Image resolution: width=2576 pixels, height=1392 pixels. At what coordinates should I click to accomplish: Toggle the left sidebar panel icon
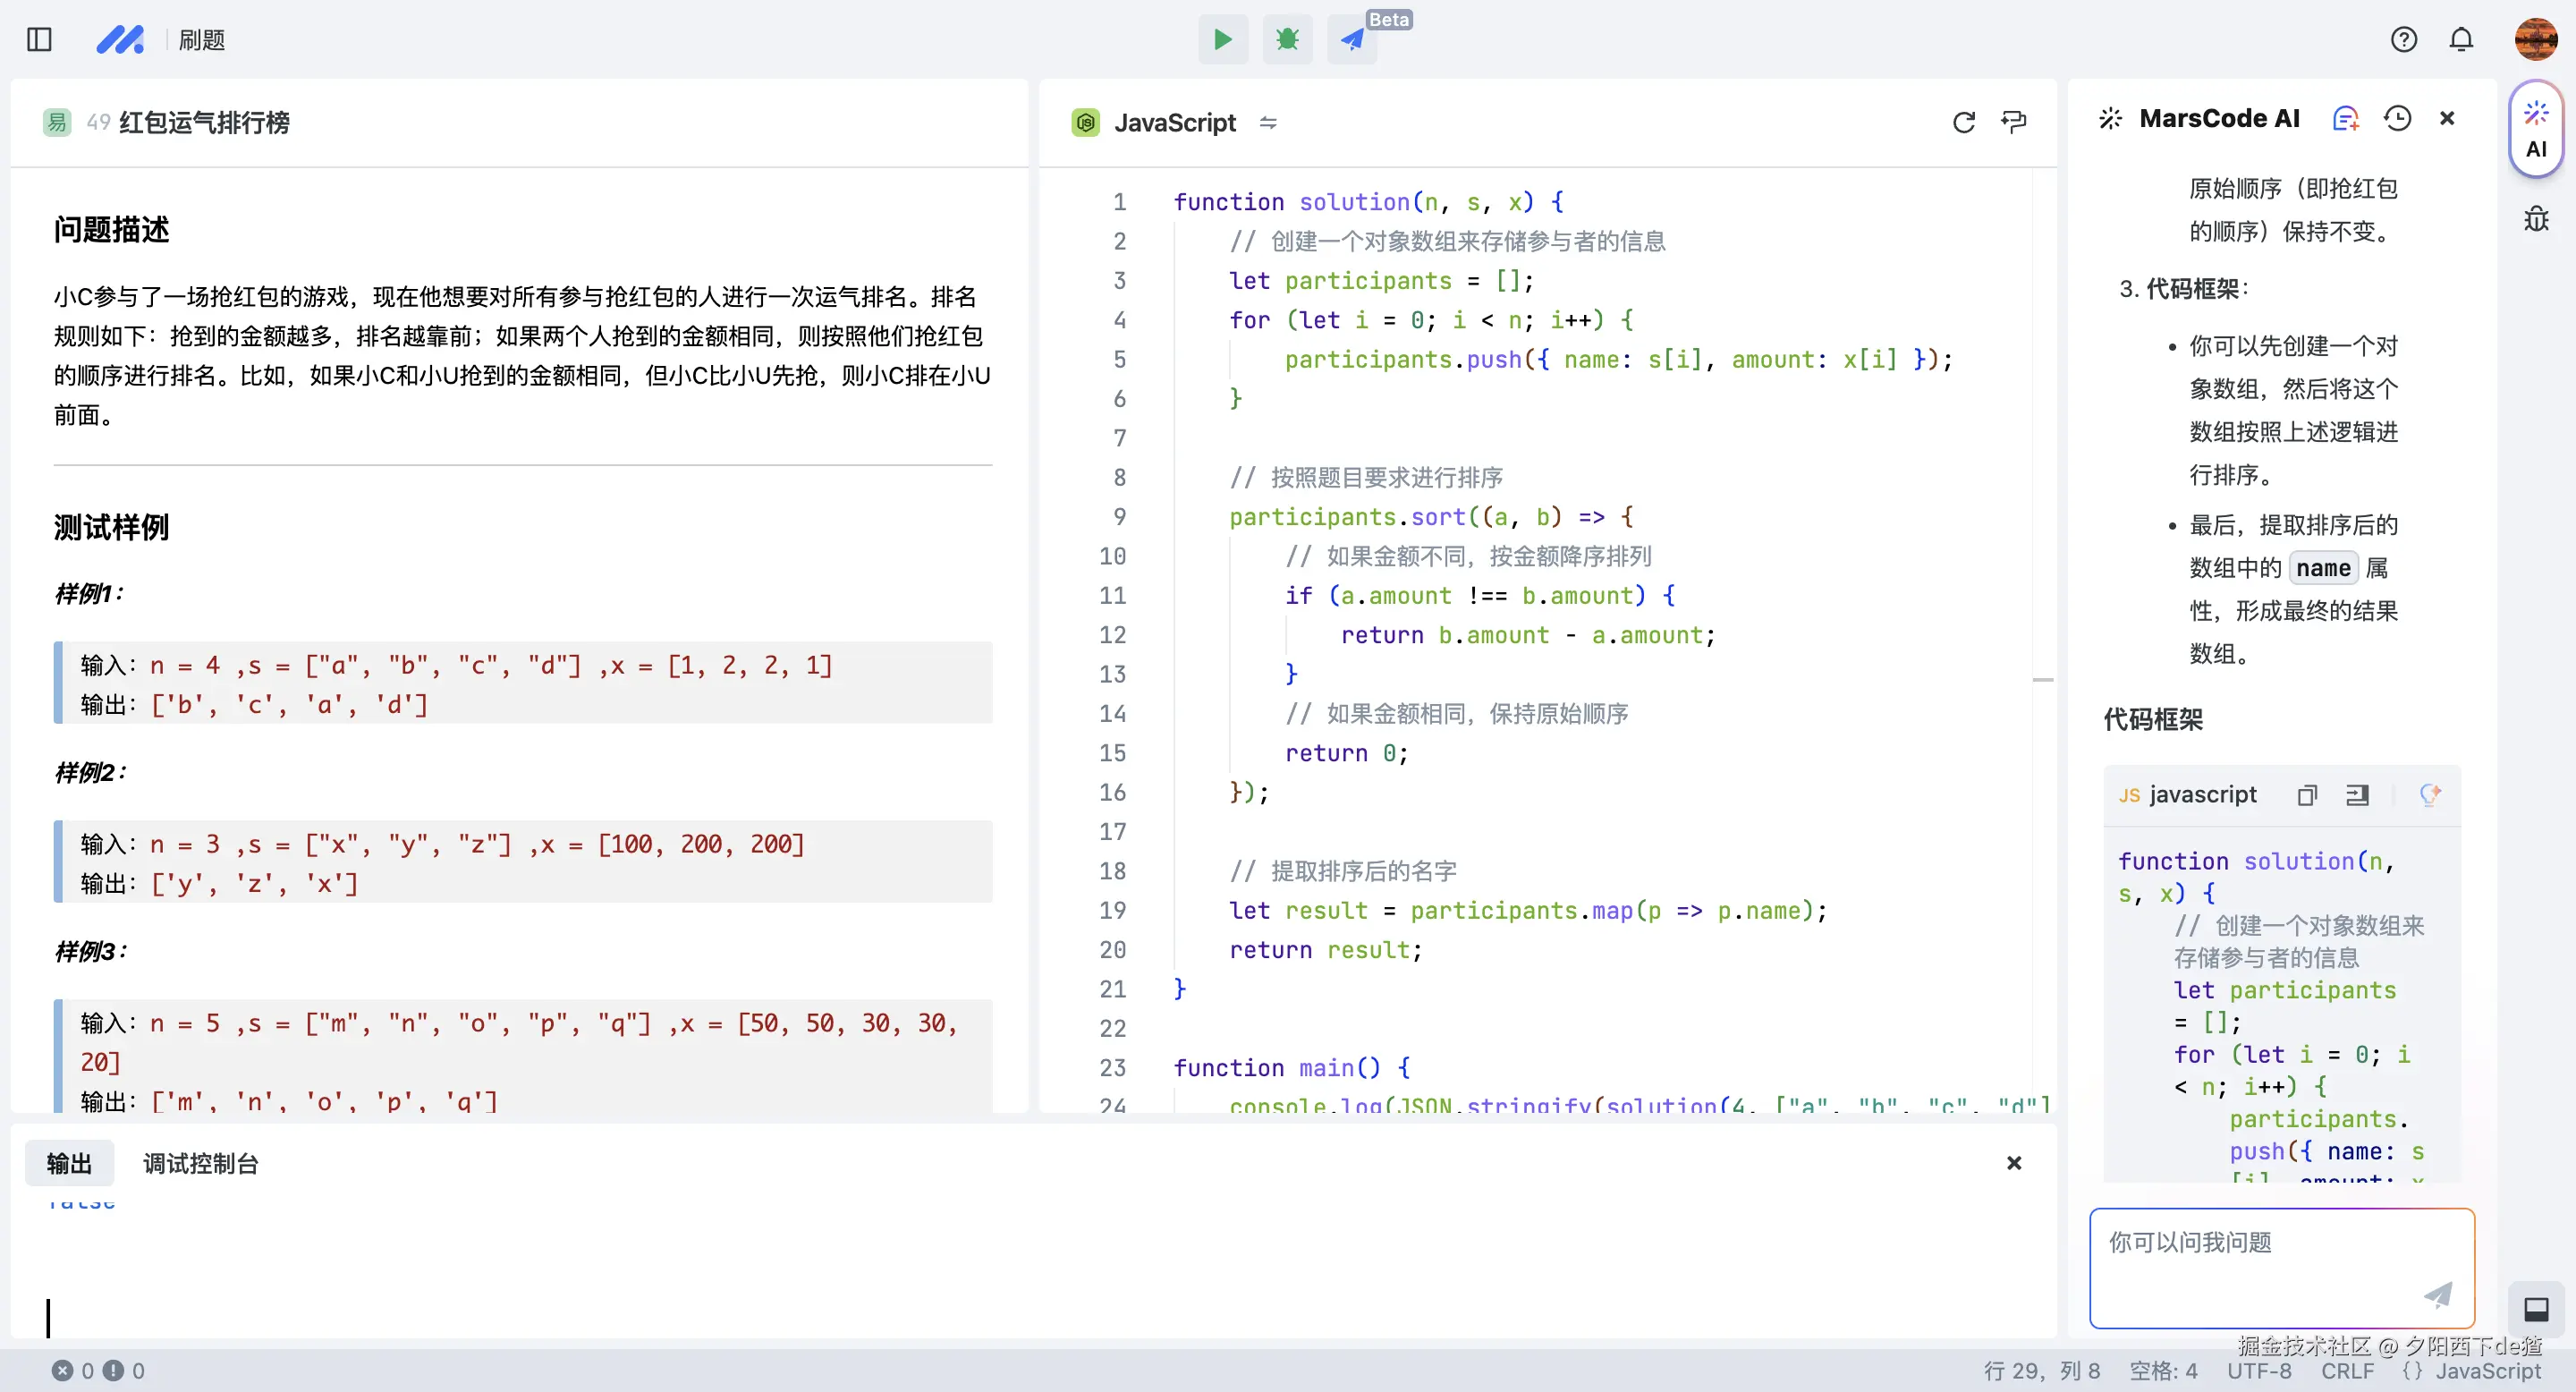[x=39, y=40]
